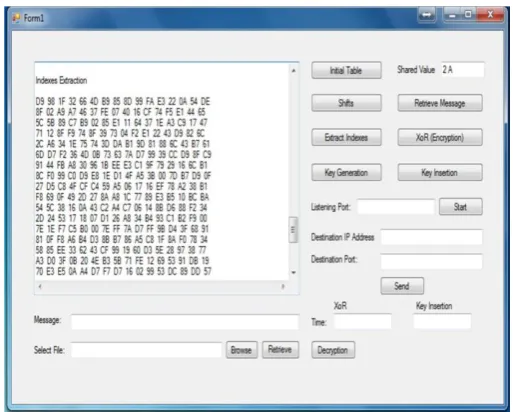Viewport: 513px width, 412px height.
Task: Click the up arrow of the text area scrollbar
Action: [293, 71]
